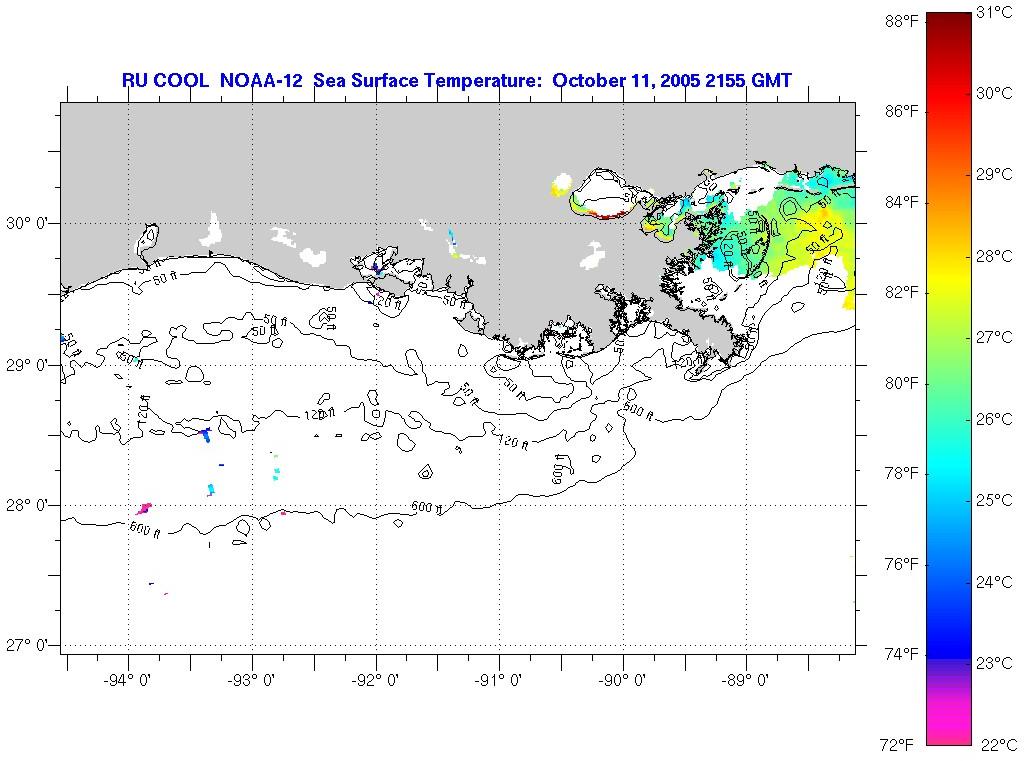Screen dimensions: 1024x761
Task: Click the "29° 0'" latitude label
Action: point(27,365)
